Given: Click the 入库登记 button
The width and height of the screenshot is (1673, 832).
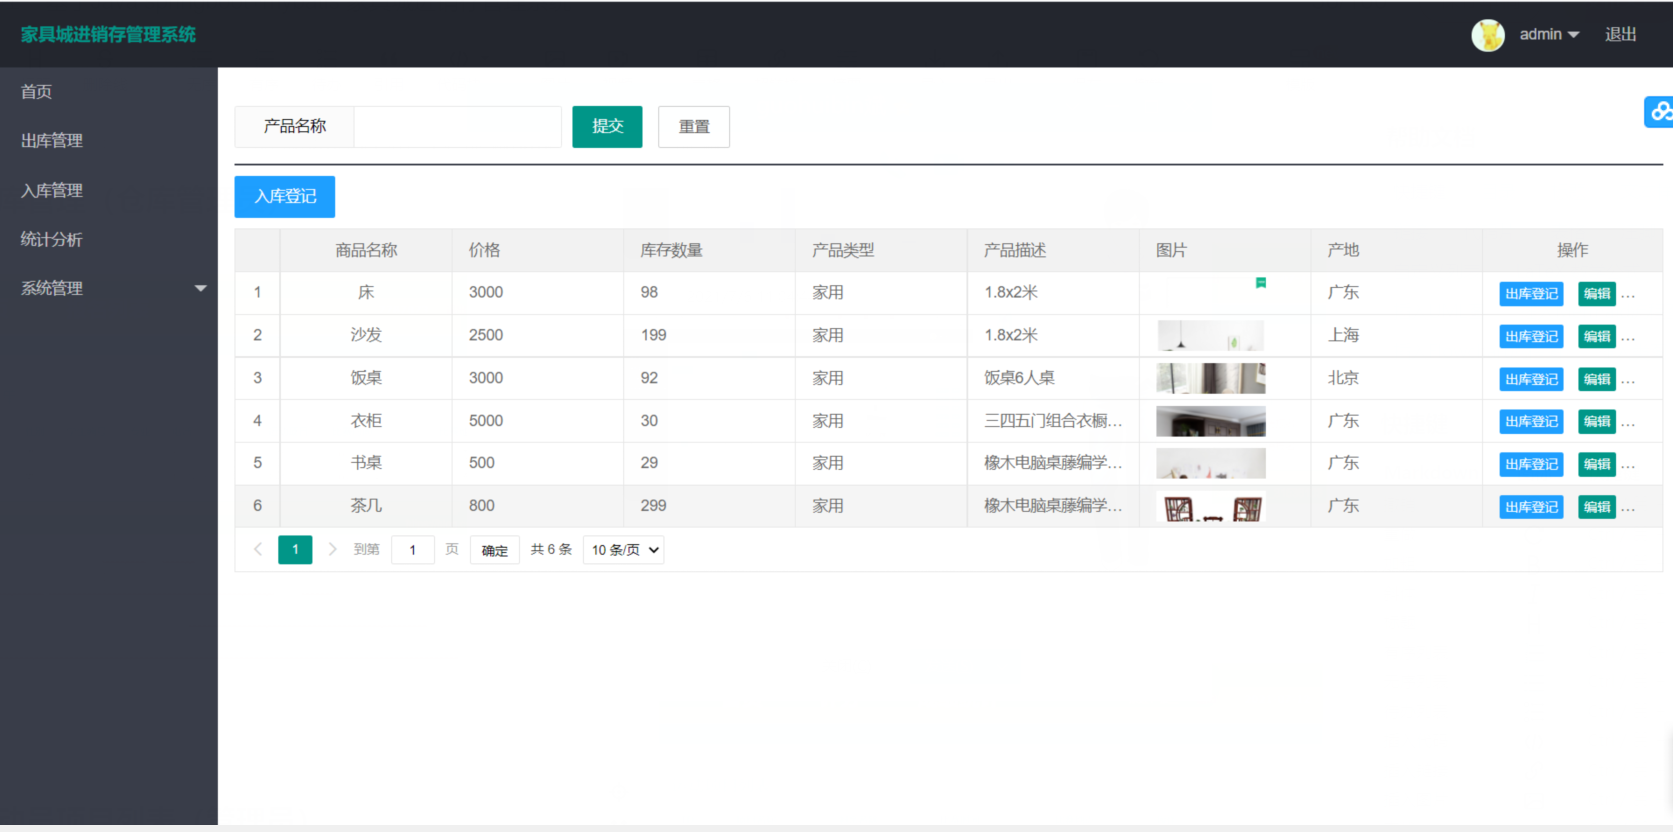Looking at the screenshot, I should pos(285,197).
